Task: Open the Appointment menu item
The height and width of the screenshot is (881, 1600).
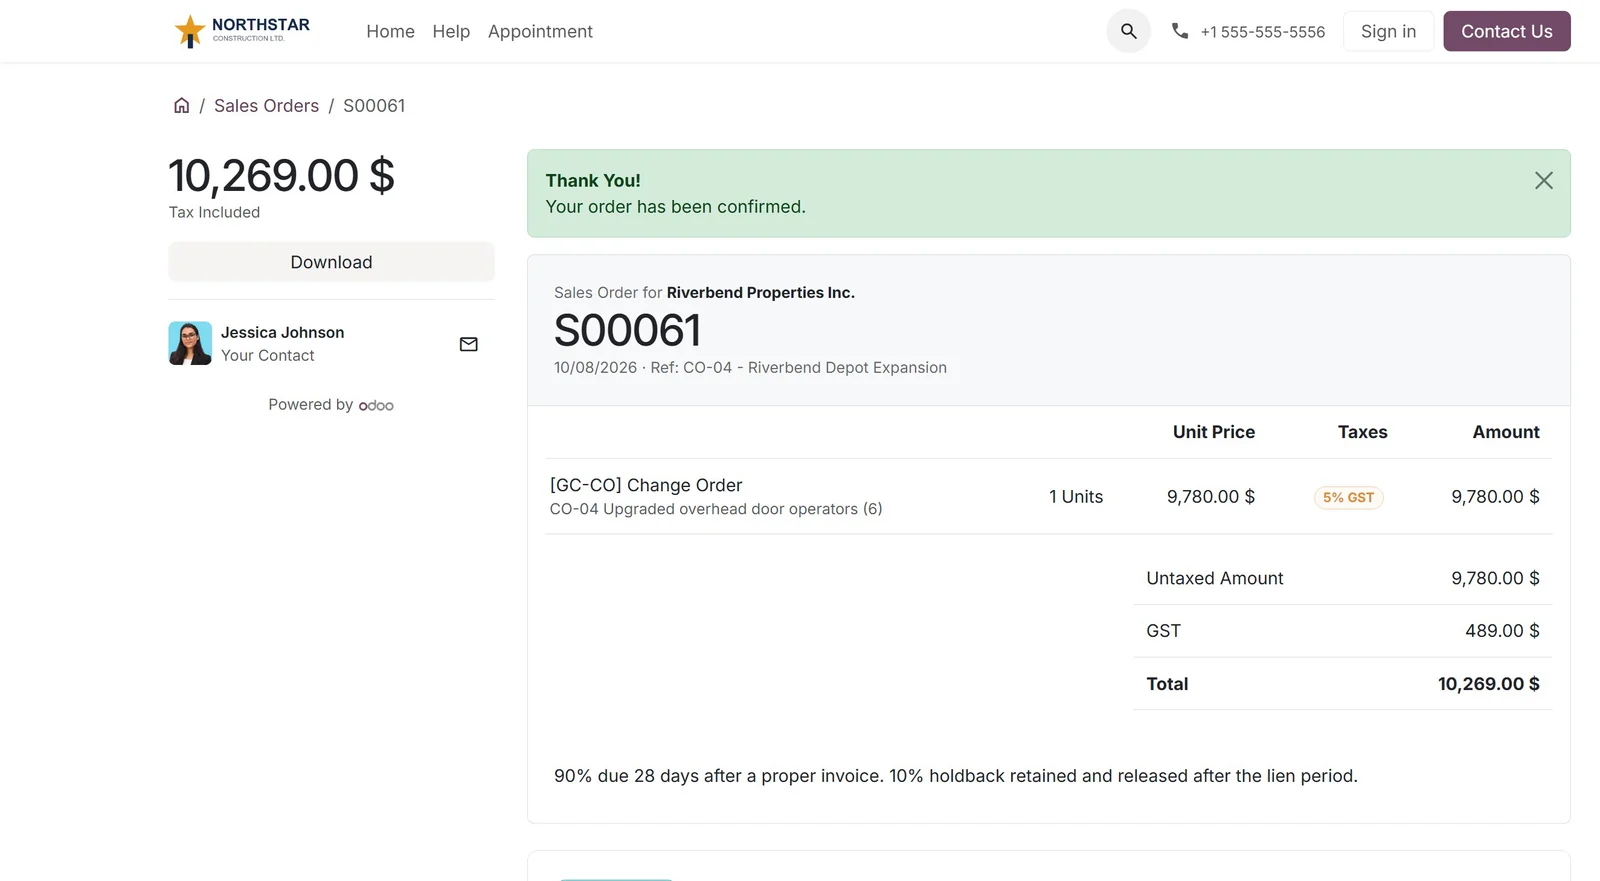Action: point(540,31)
